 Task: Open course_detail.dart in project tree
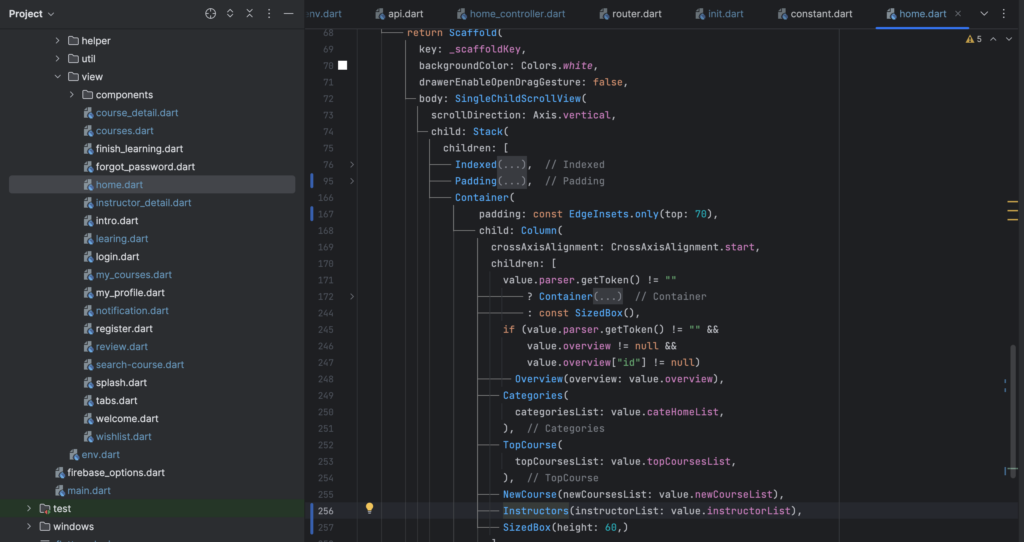[x=136, y=113]
